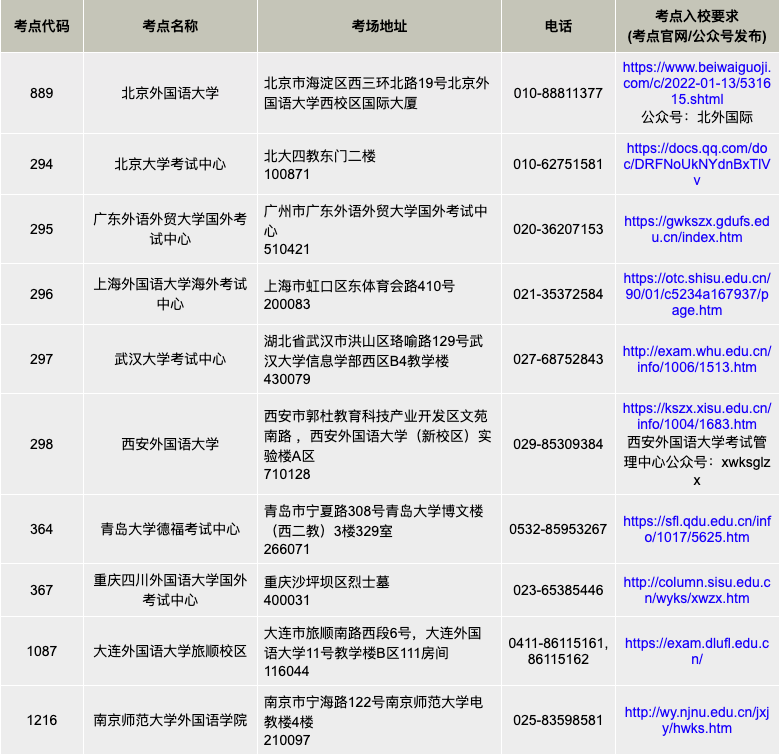Select test center code 889
779x755 pixels.
pos(42,93)
